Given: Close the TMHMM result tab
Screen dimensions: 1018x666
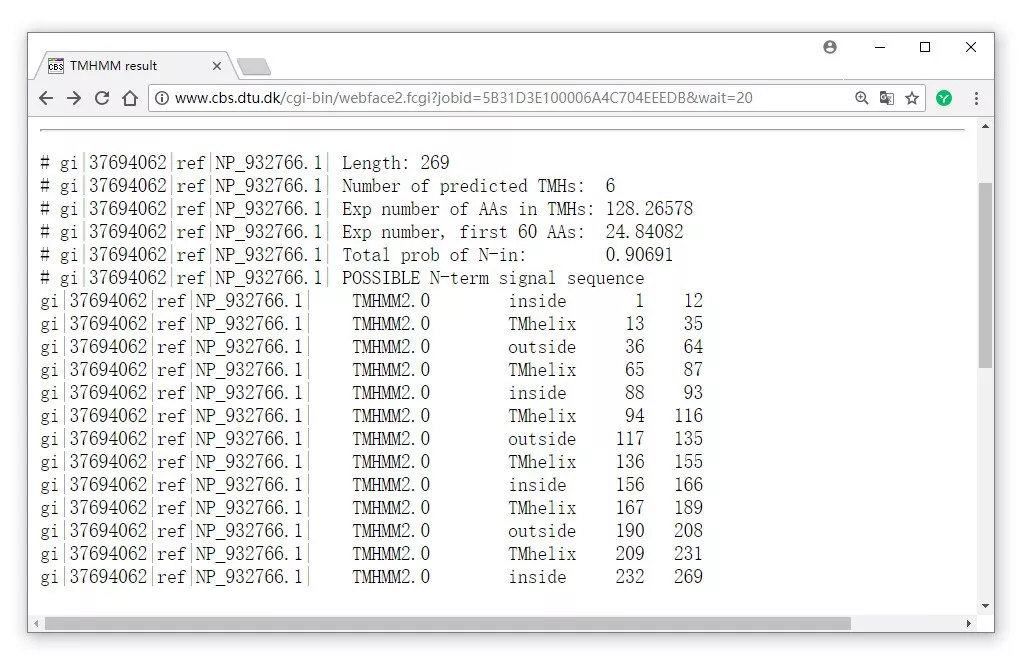Looking at the screenshot, I should pyautogui.click(x=217, y=66).
